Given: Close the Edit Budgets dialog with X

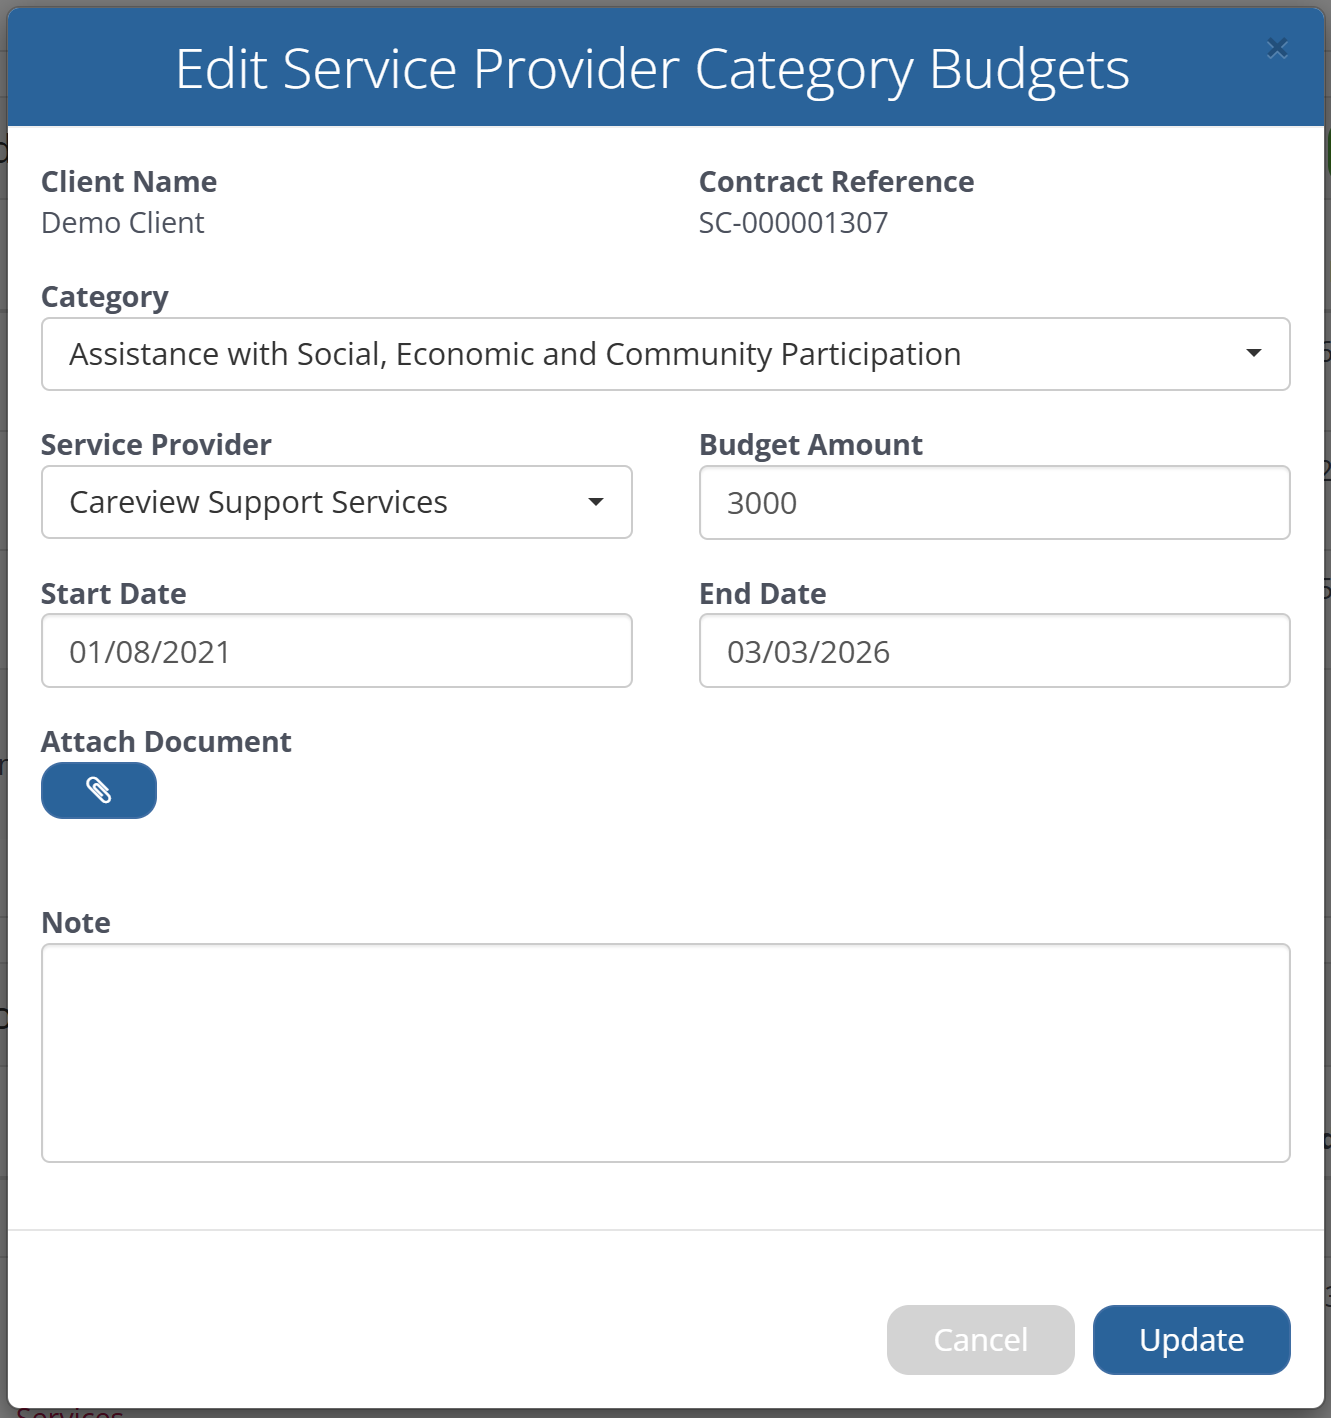Looking at the screenshot, I should tap(1276, 48).
